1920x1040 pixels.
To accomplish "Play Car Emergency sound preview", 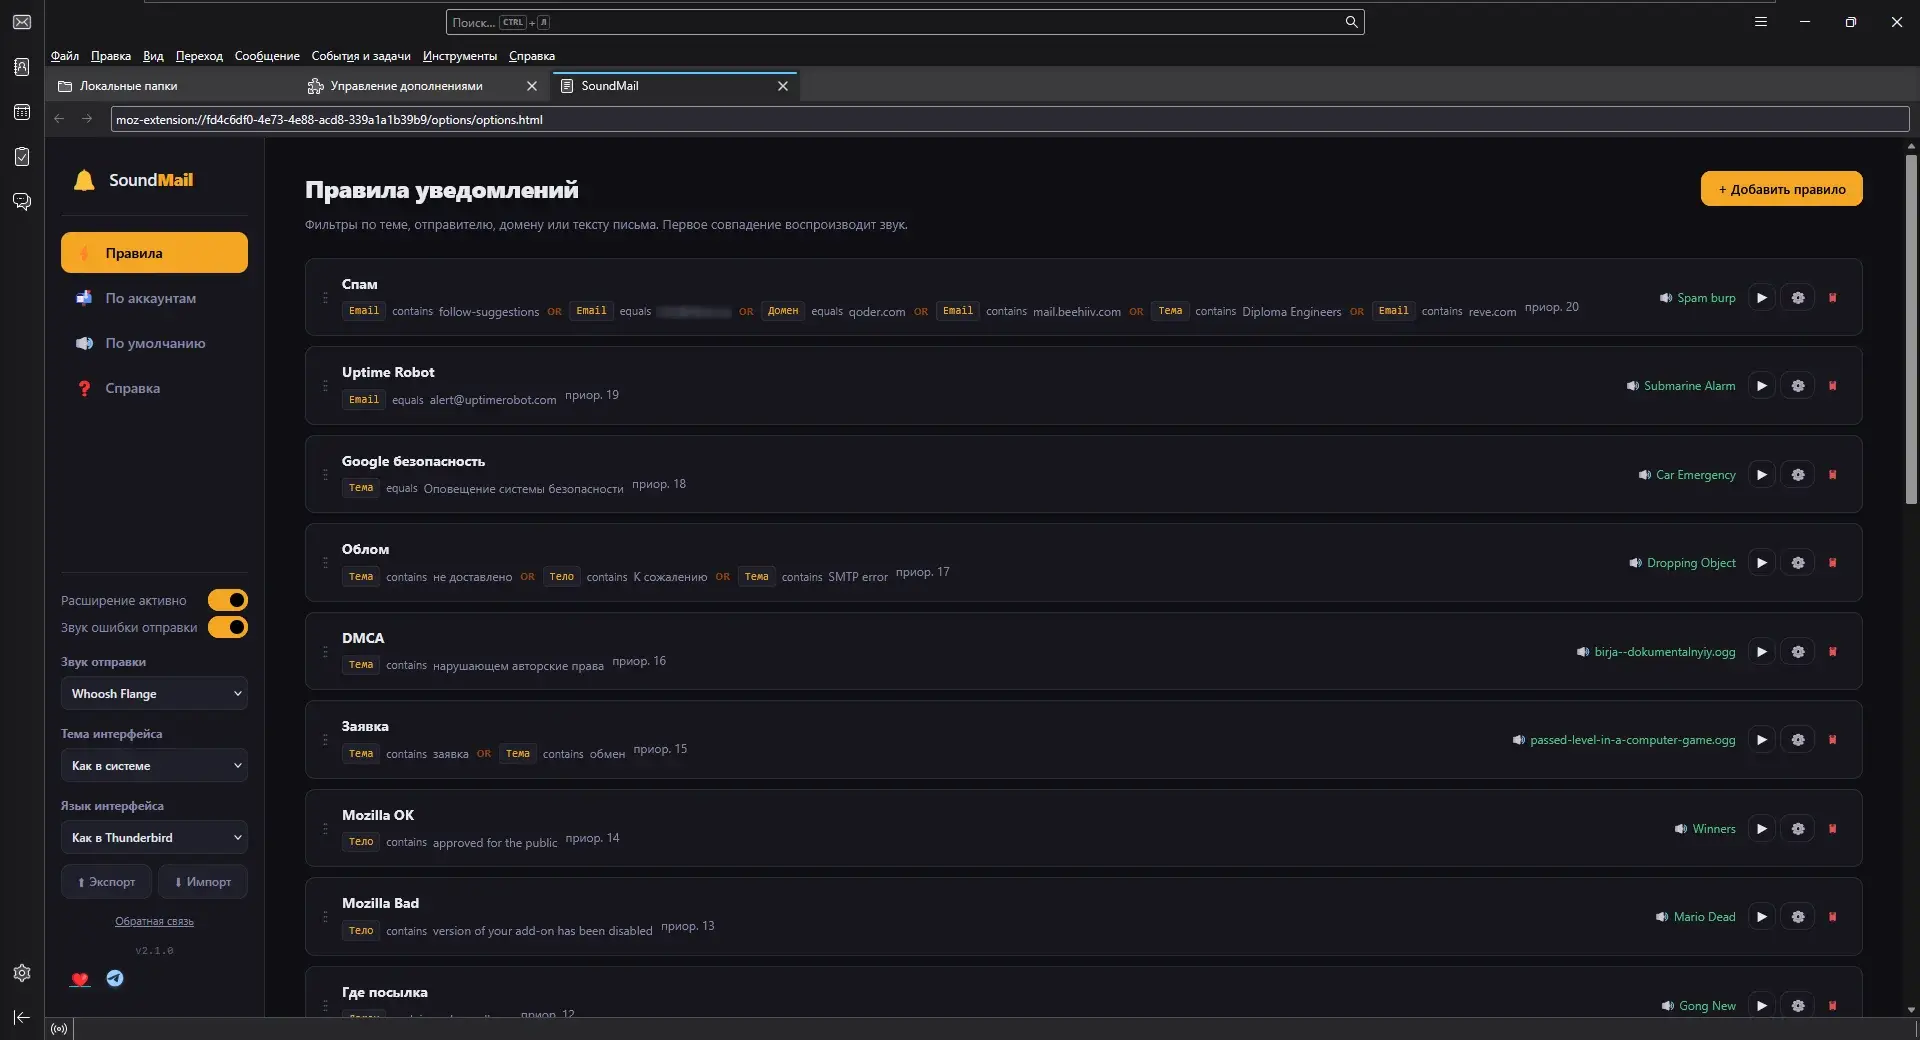I will click(x=1761, y=475).
